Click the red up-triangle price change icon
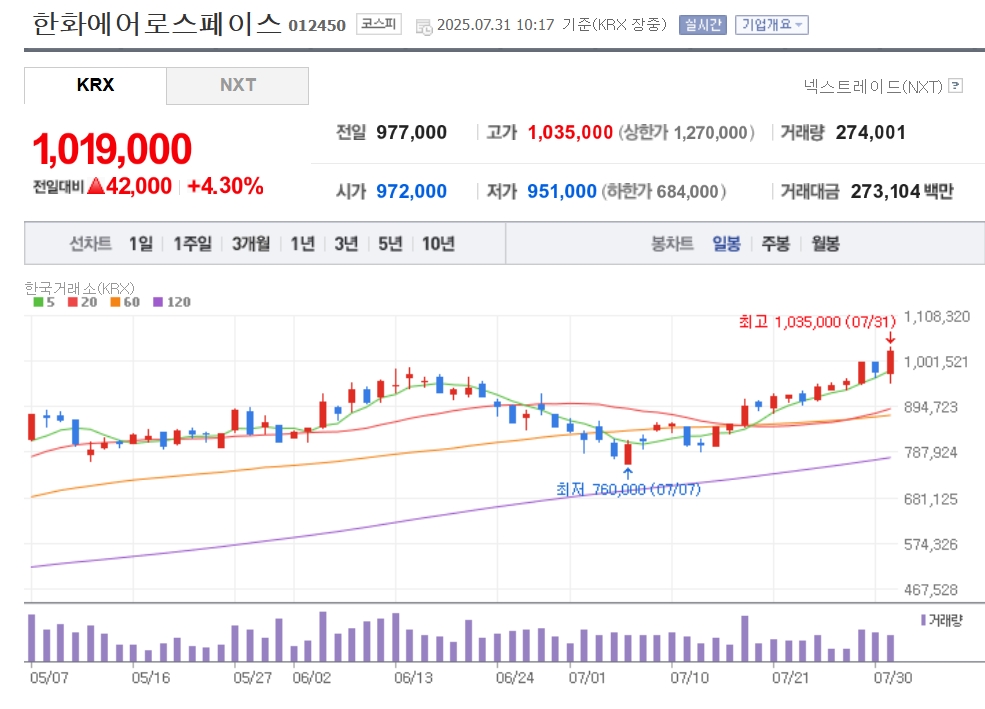985x709 pixels. [95, 185]
